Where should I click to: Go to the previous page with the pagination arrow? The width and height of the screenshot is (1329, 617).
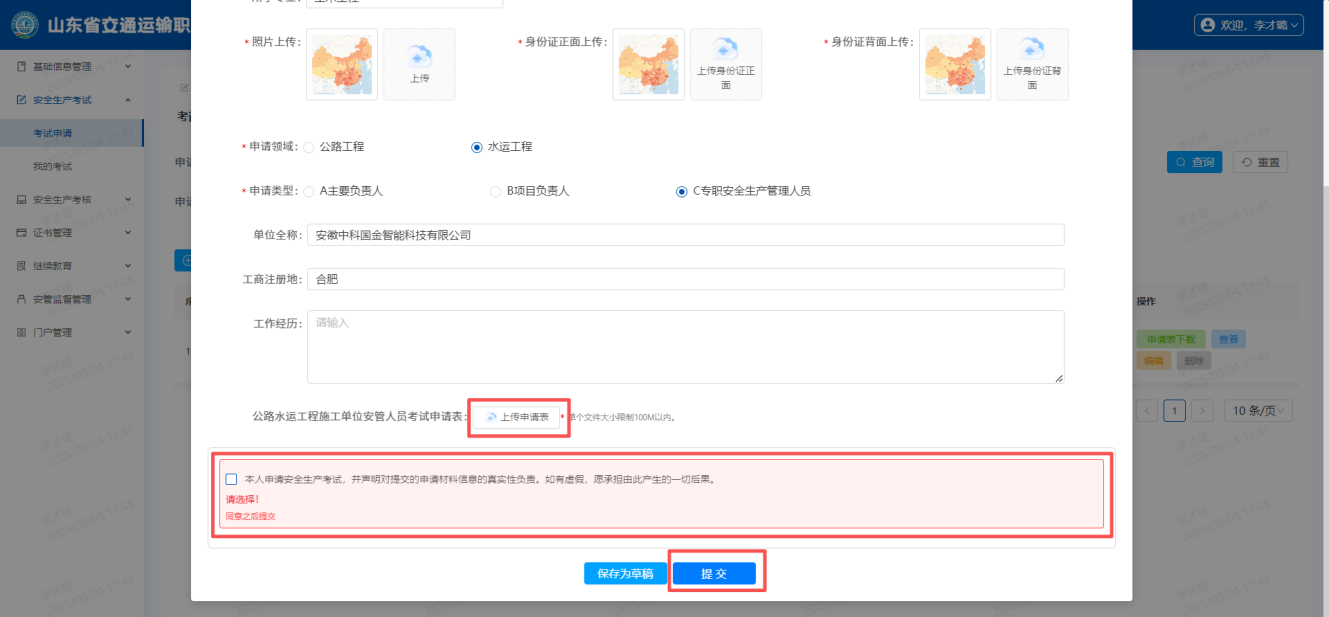(x=1148, y=410)
